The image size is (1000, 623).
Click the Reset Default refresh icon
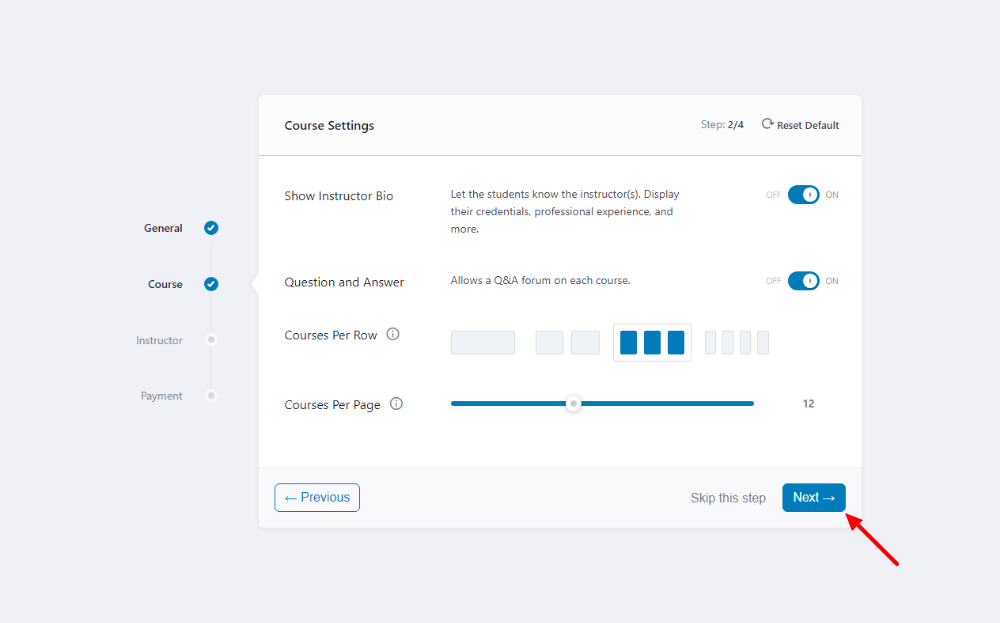coord(767,124)
